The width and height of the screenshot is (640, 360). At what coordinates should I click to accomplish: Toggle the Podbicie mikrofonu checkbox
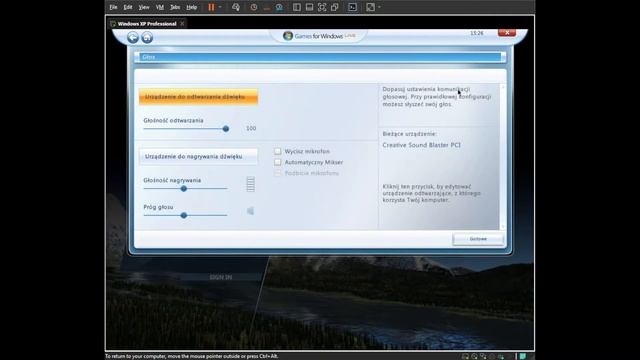click(x=278, y=173)
